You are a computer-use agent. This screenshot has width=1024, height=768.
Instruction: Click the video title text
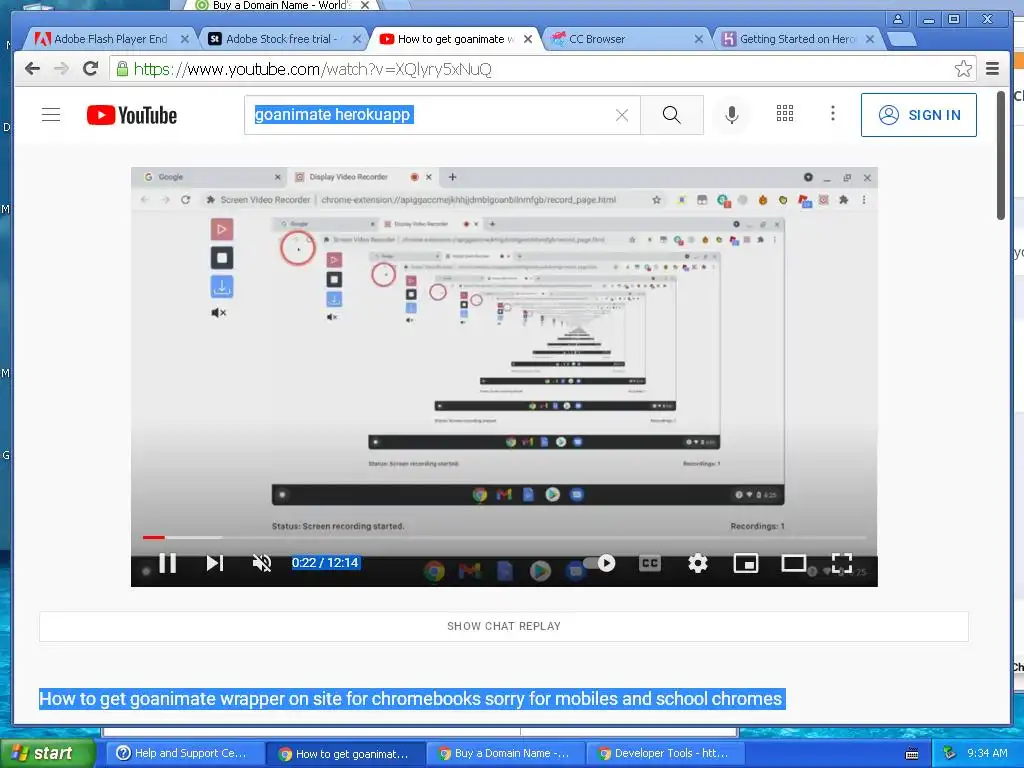pyautogui.click(x=411, y=699)
